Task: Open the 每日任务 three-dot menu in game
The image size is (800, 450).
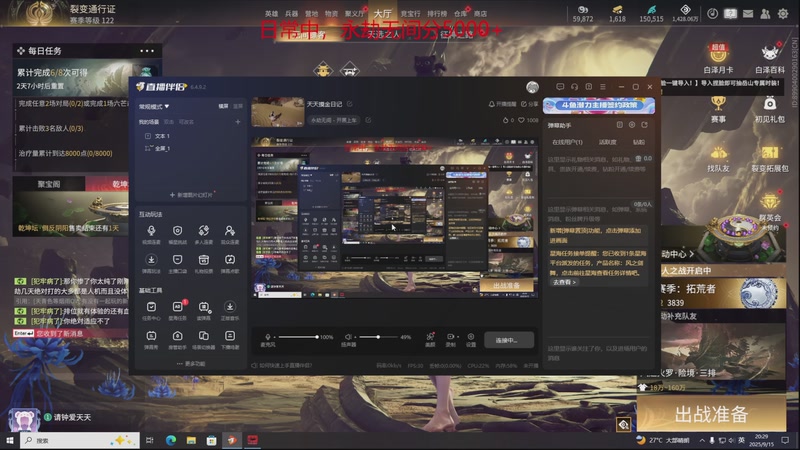Action: (147, 51)
